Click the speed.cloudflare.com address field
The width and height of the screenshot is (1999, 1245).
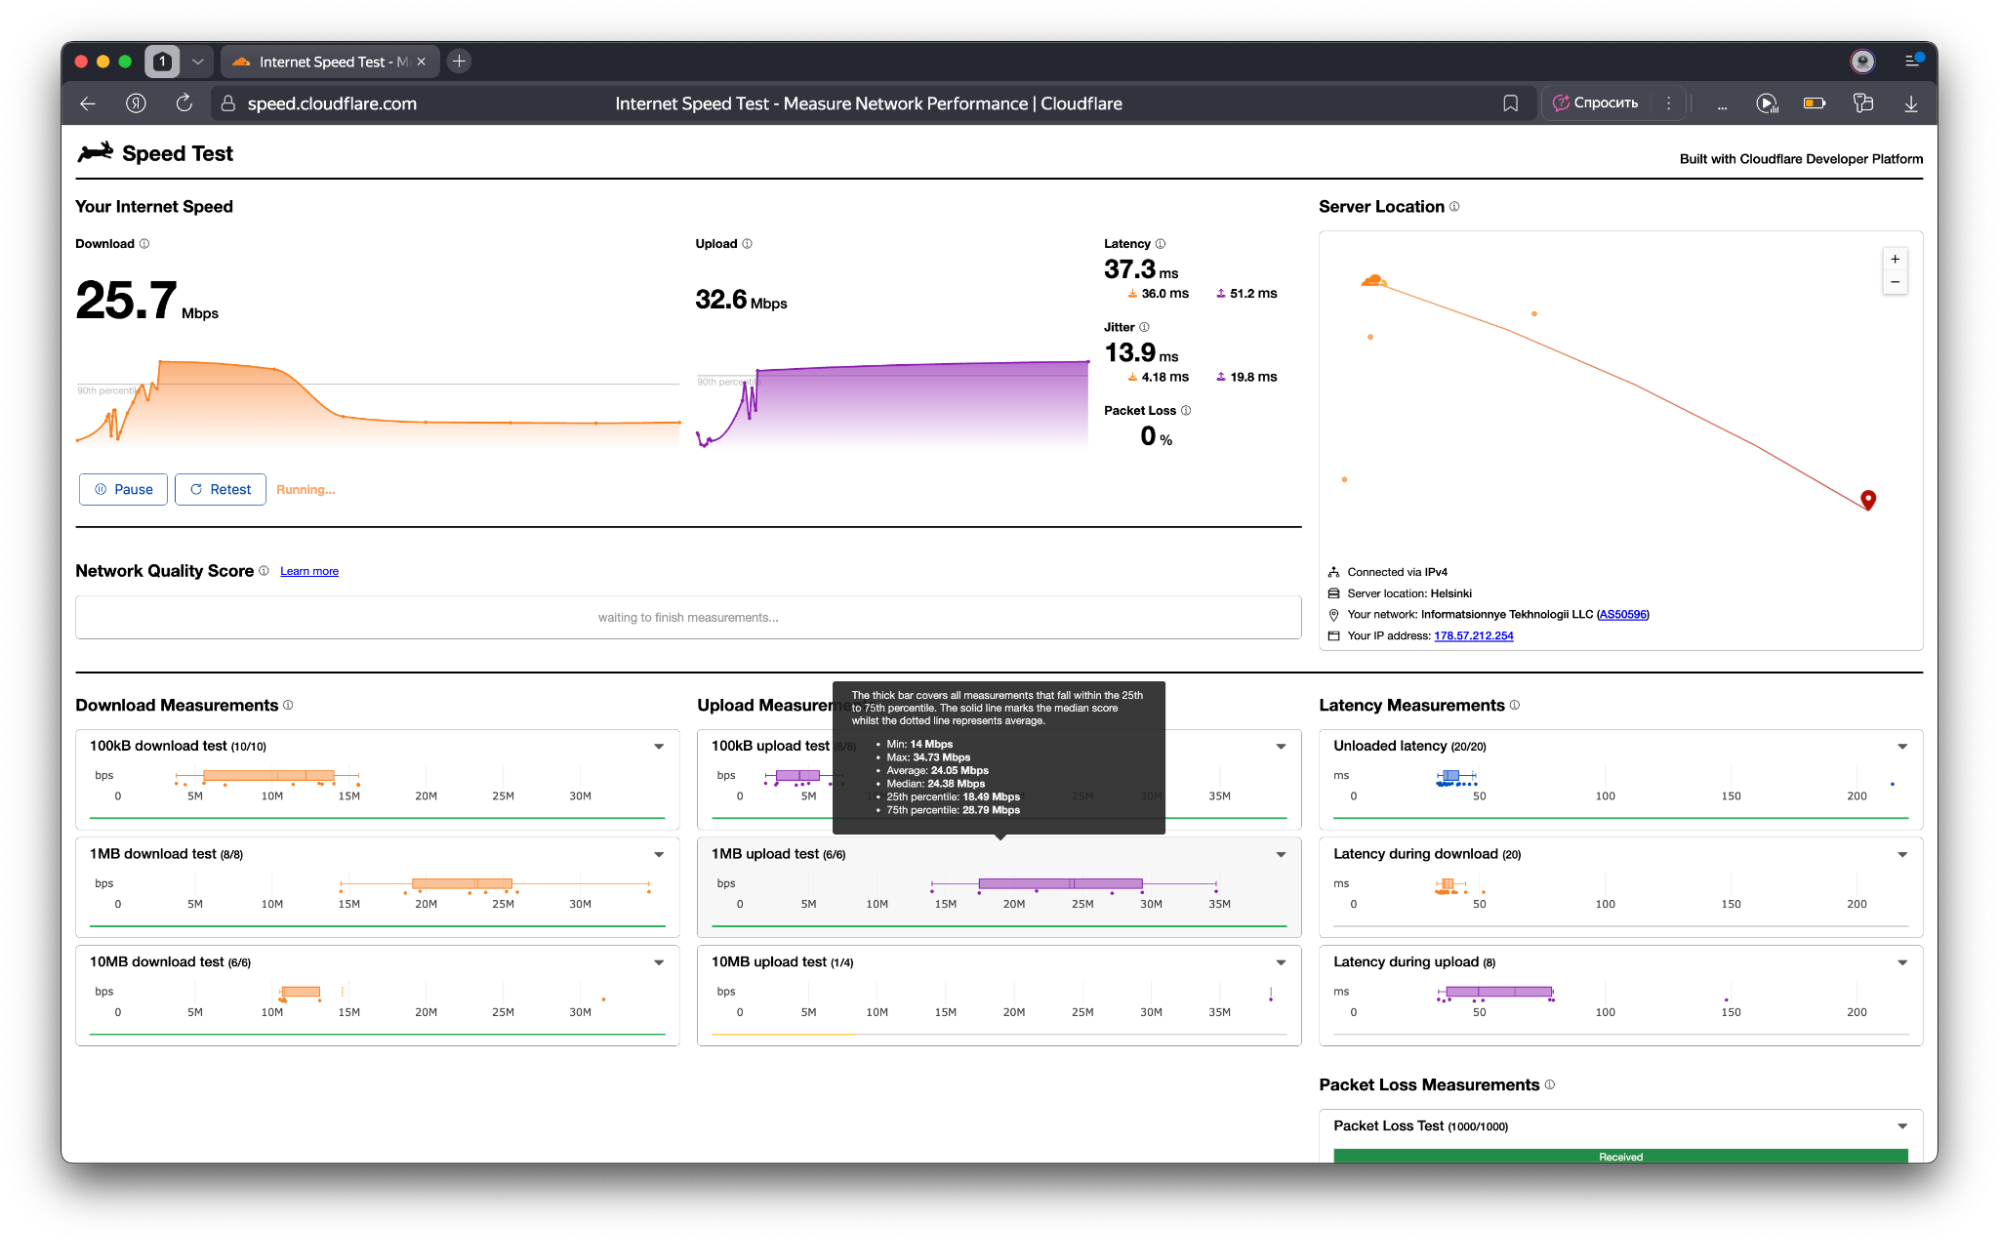tap(332, 103)
